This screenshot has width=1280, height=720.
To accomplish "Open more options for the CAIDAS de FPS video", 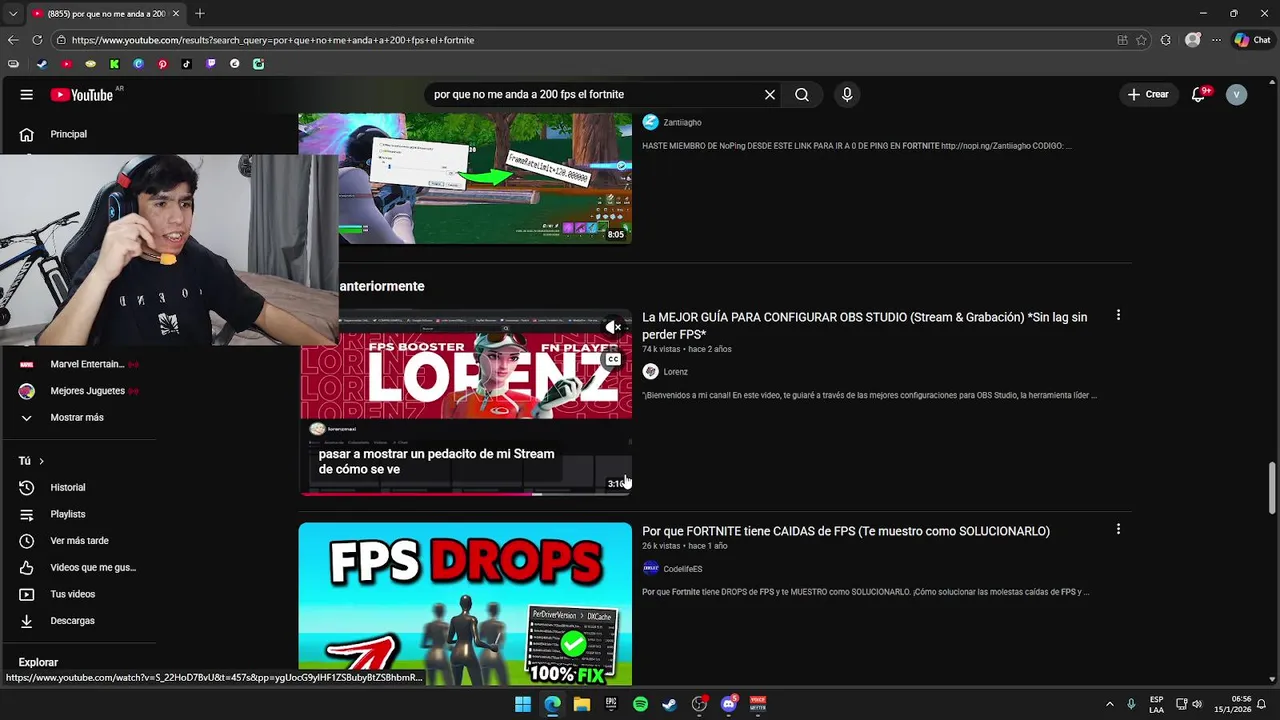I will pyautogui.click(x=1118, y=529).
